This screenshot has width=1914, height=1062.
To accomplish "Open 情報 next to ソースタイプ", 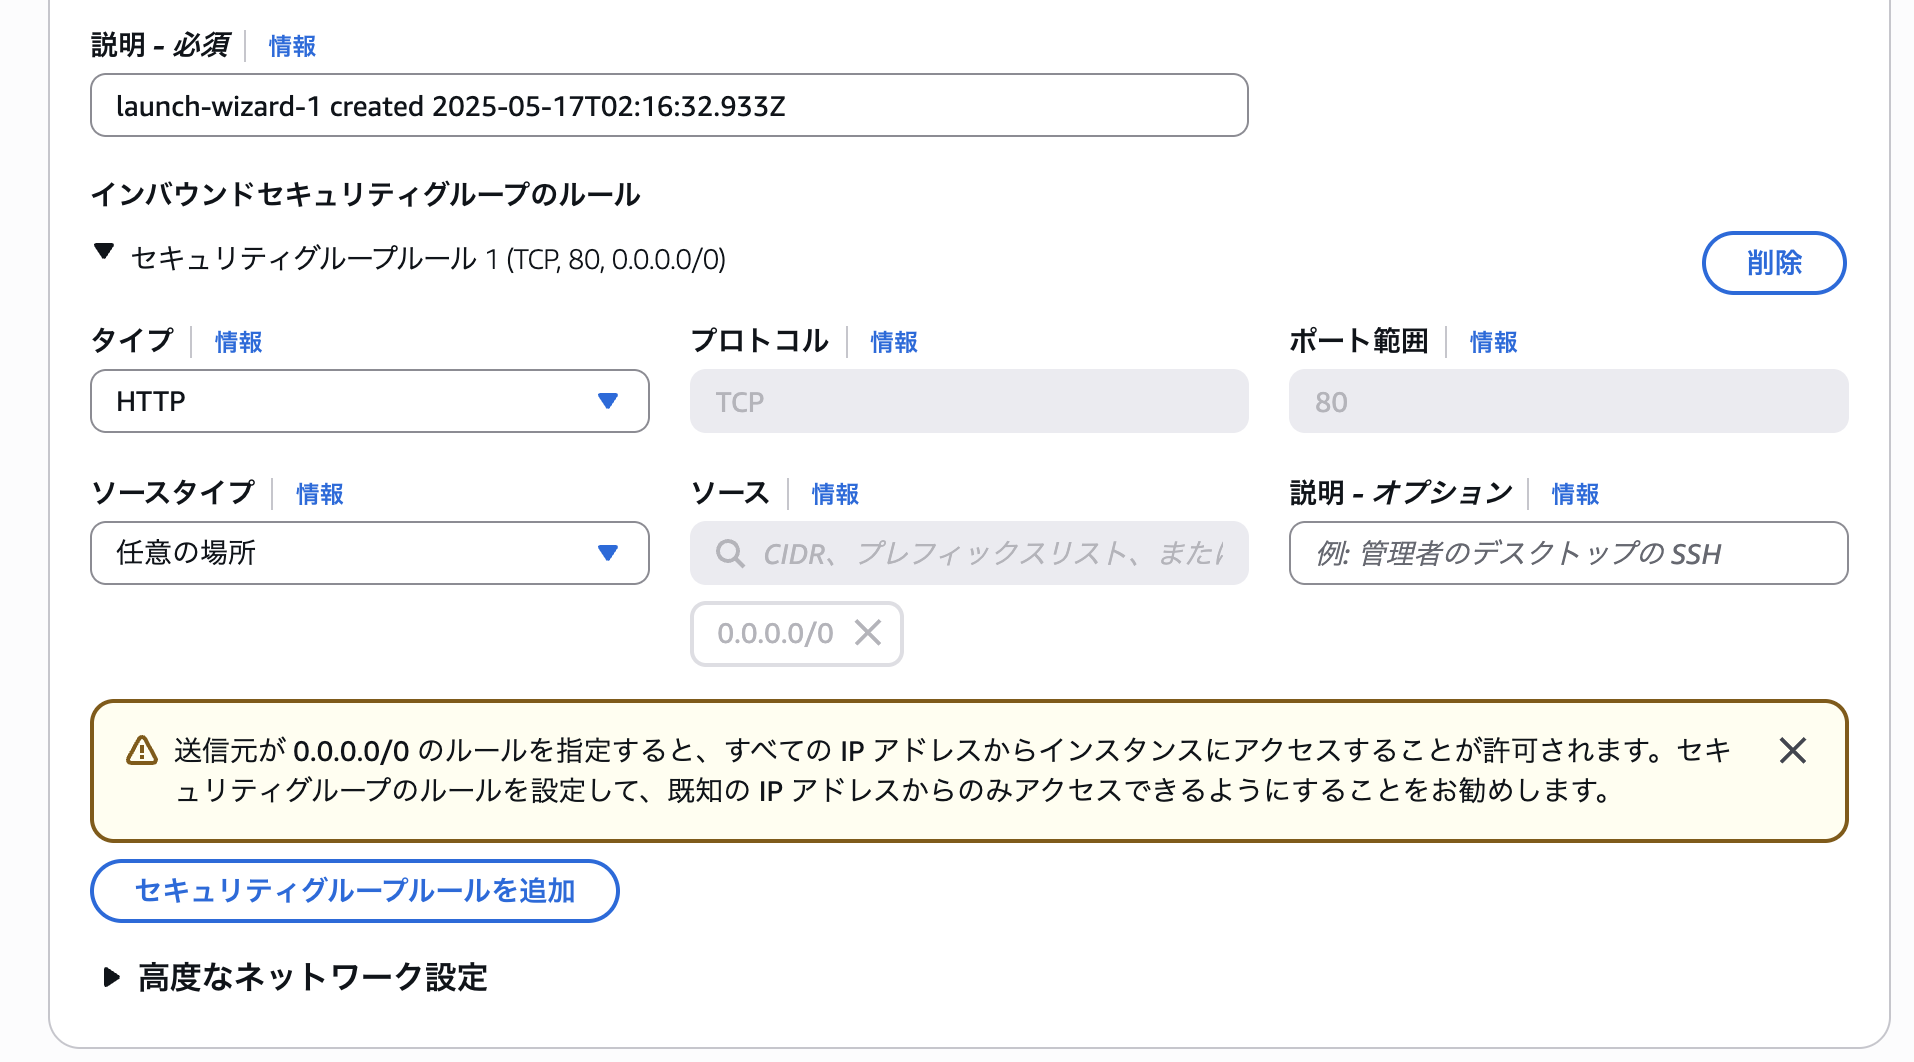I will [318, 494].
